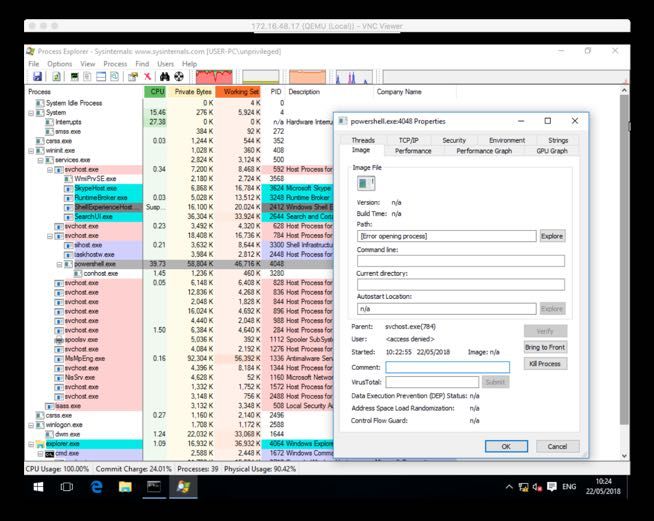Viewport: 654px width, 521px height.
Task: Collapse the explorer.exe tree node
Action: tap(31, 444)
